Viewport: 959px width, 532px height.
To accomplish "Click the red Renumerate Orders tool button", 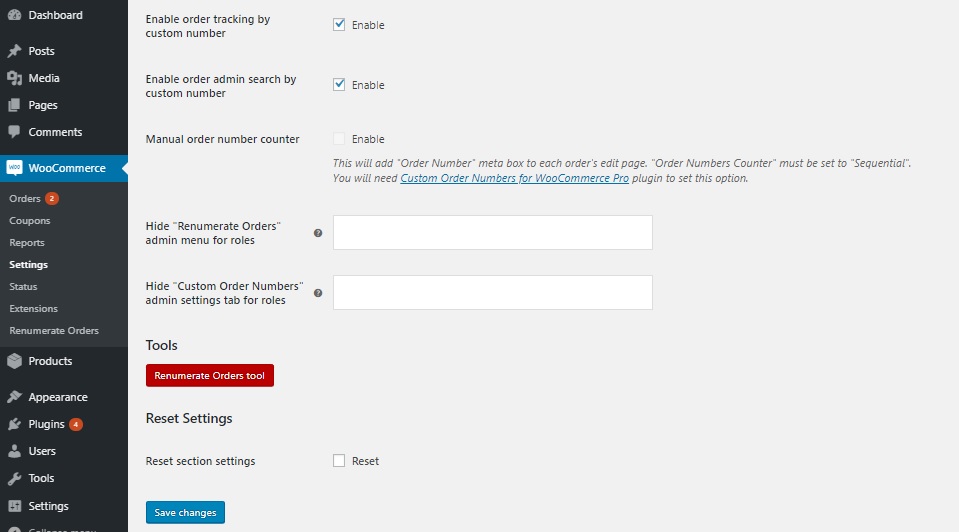I will click(x=210, y=375).
